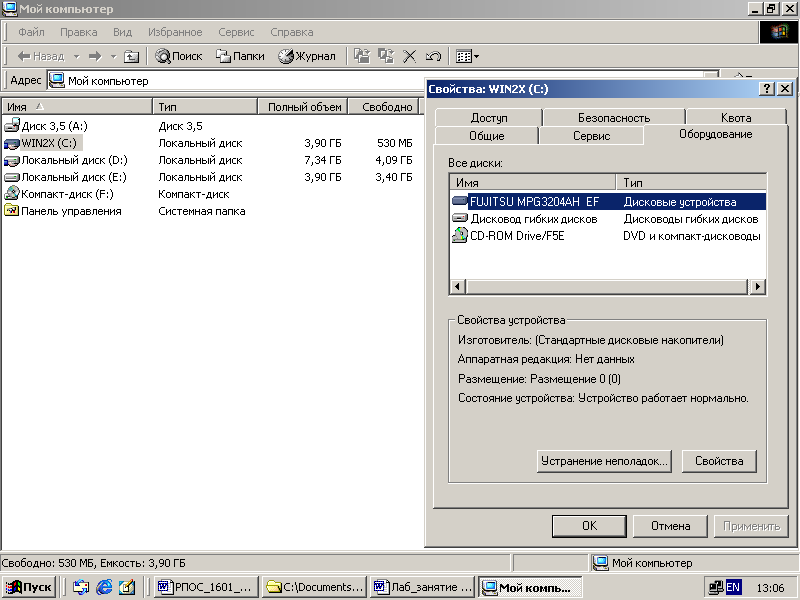
Task: Launch Internet Explorer from quick launch
Action: (x=104, y=587)
